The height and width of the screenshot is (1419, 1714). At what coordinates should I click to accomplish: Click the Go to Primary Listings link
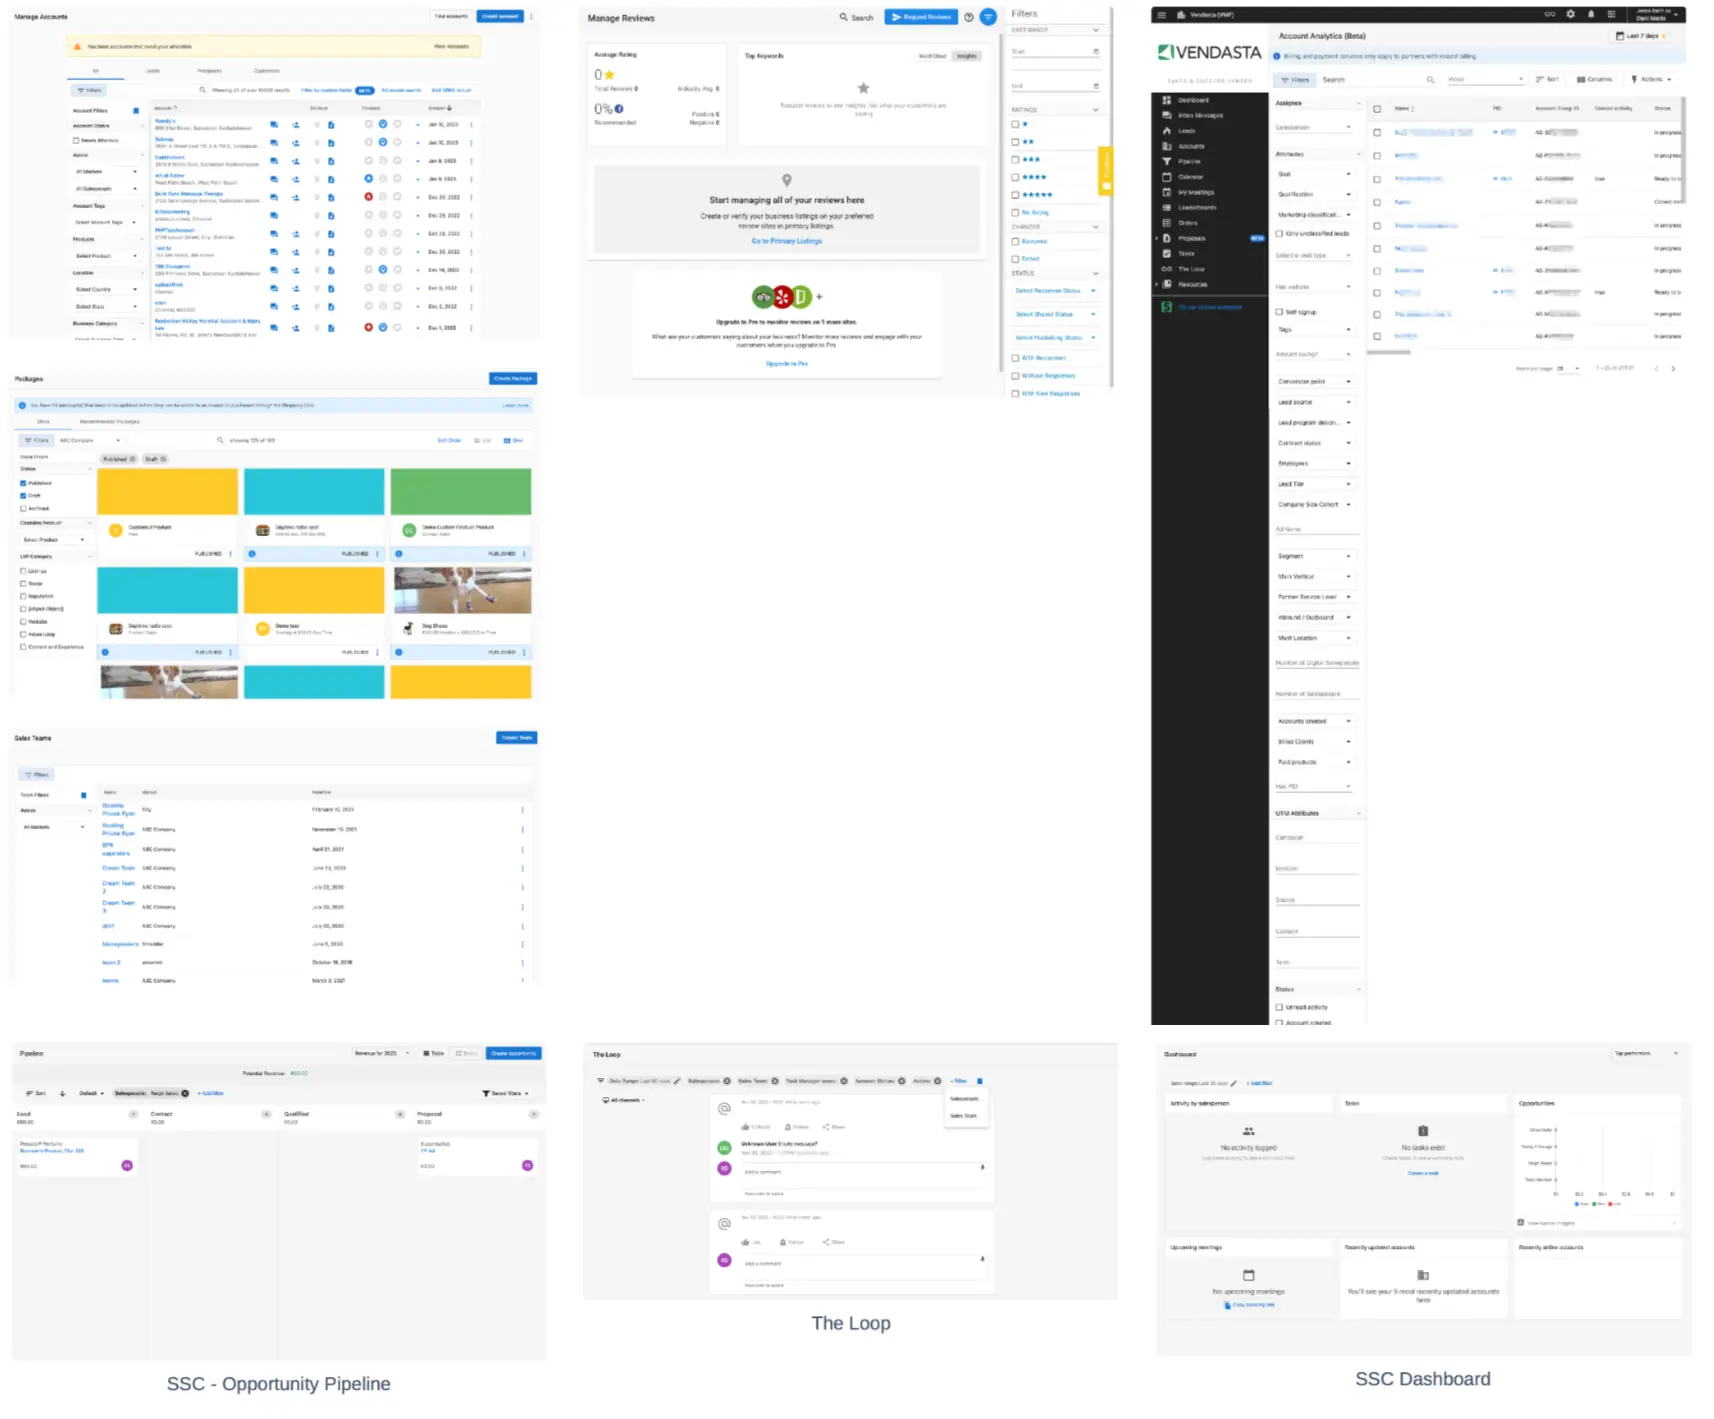(787, 240)
